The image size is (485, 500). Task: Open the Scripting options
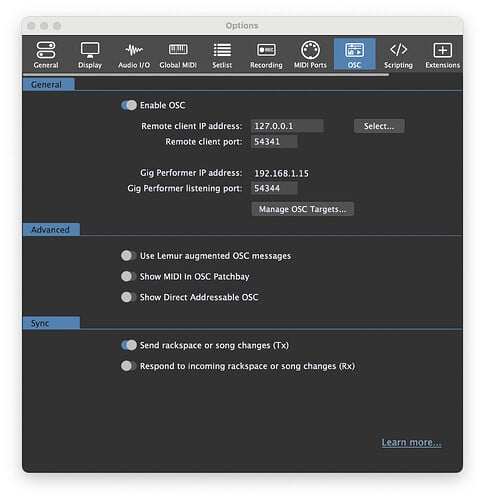[398, 55]
